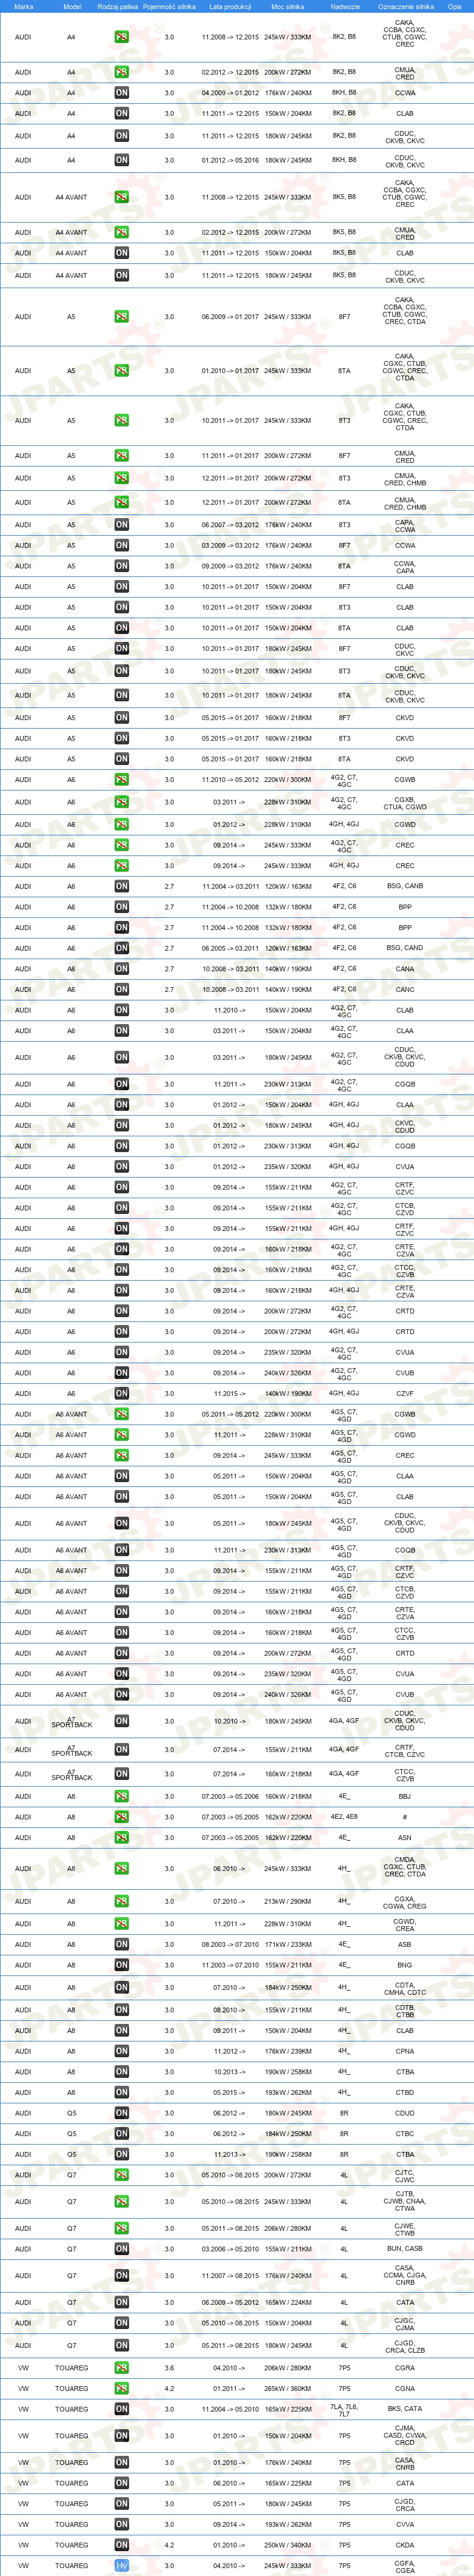Click the petrol icon in the A6 CGXB, CTUA row

coord(121,802)
